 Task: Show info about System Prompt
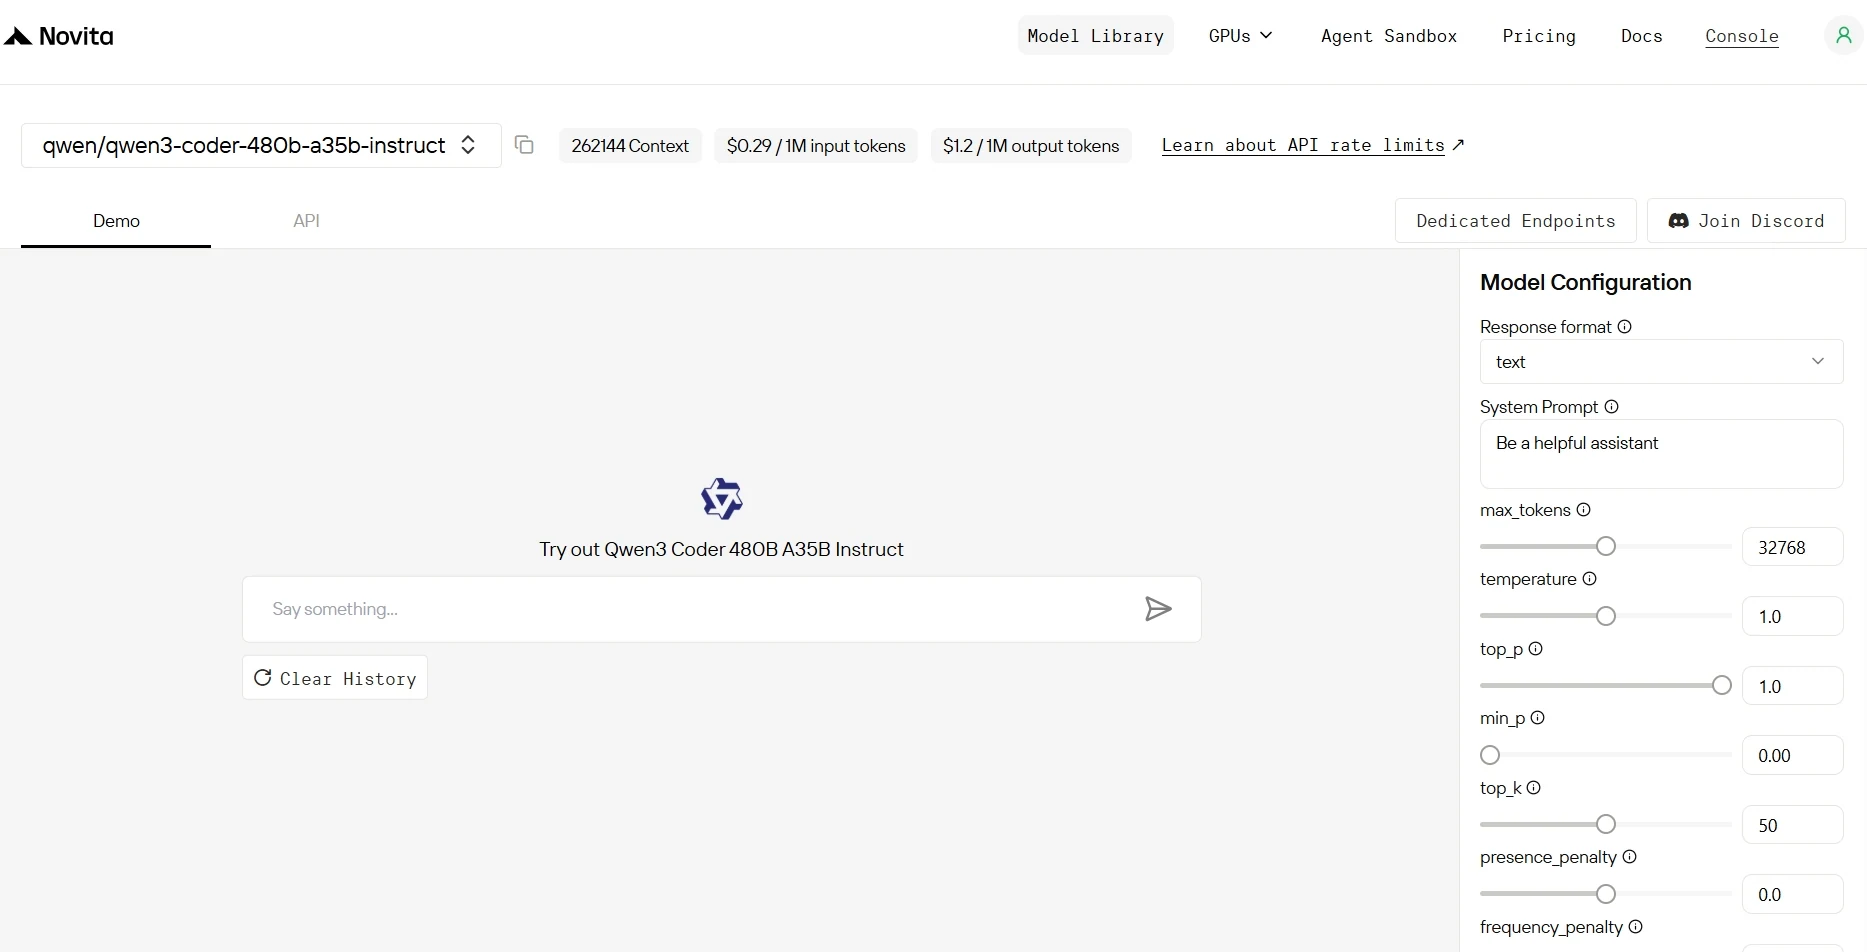click(x=1611, y=407)
